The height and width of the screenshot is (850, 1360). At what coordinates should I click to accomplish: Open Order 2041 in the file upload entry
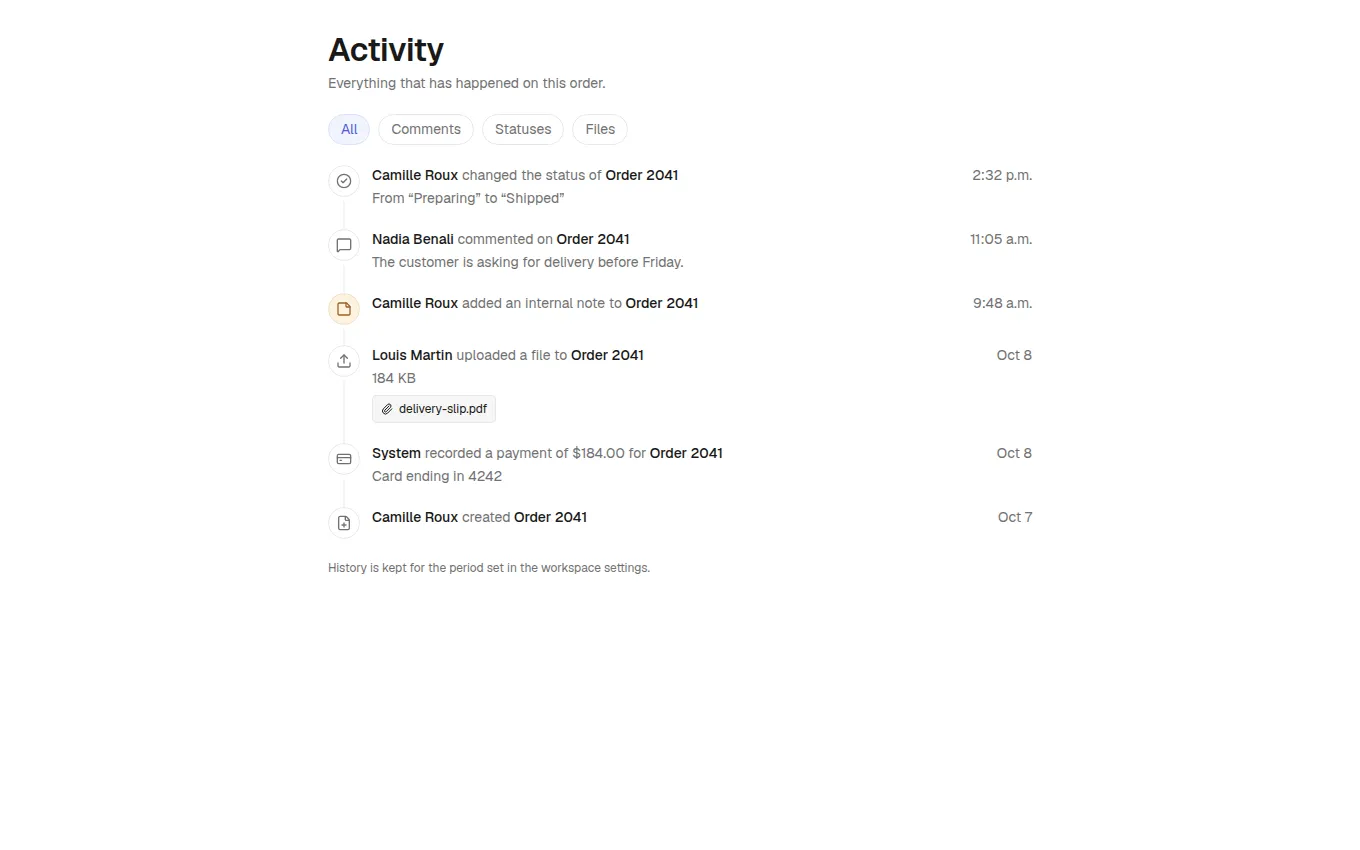[607, 355]
